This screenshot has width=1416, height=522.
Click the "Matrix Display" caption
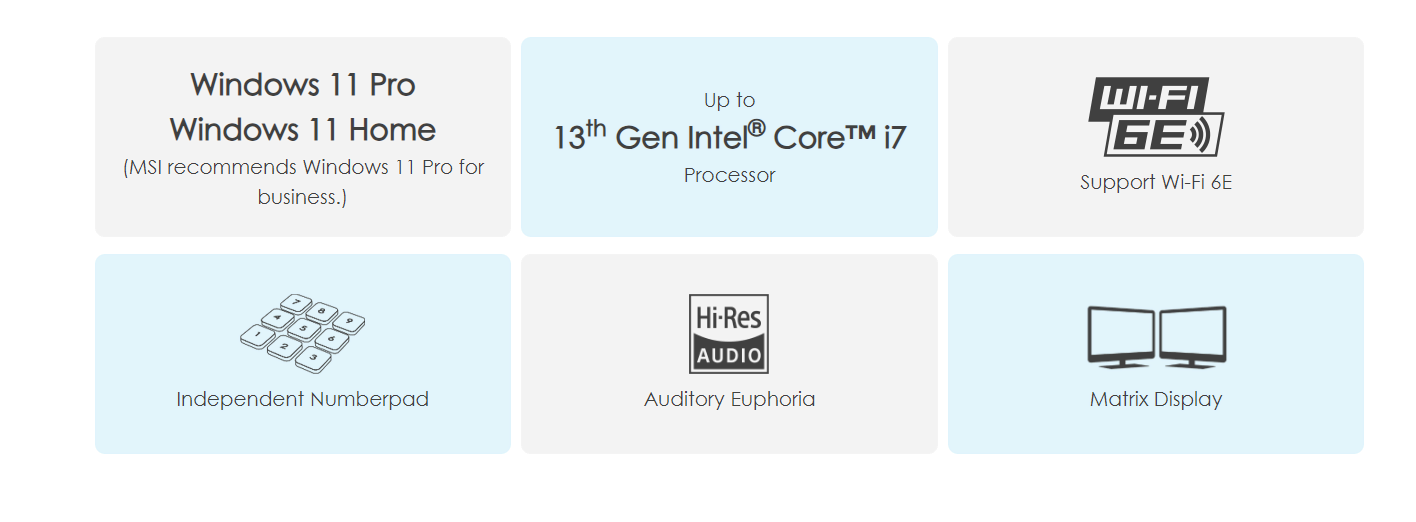[1156, 399]
